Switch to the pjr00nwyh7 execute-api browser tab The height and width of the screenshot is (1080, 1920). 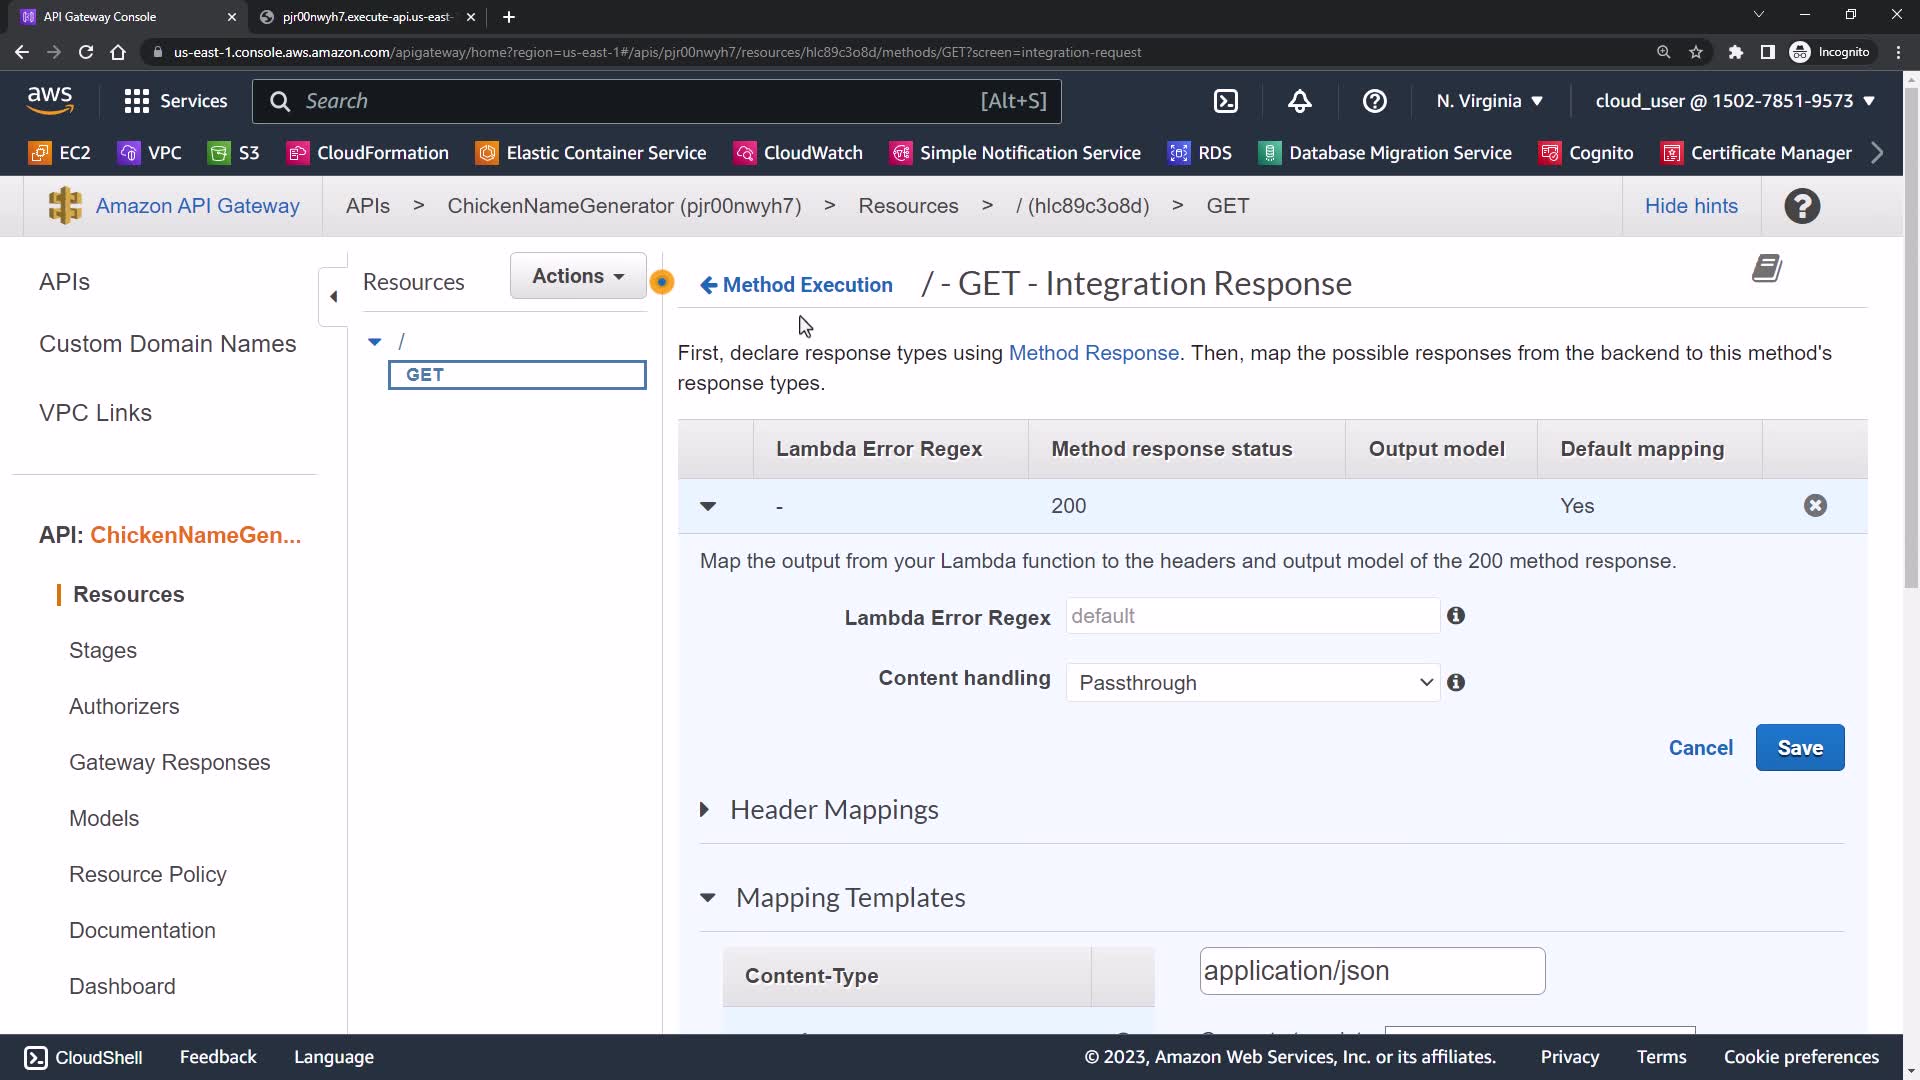[366, 17]
